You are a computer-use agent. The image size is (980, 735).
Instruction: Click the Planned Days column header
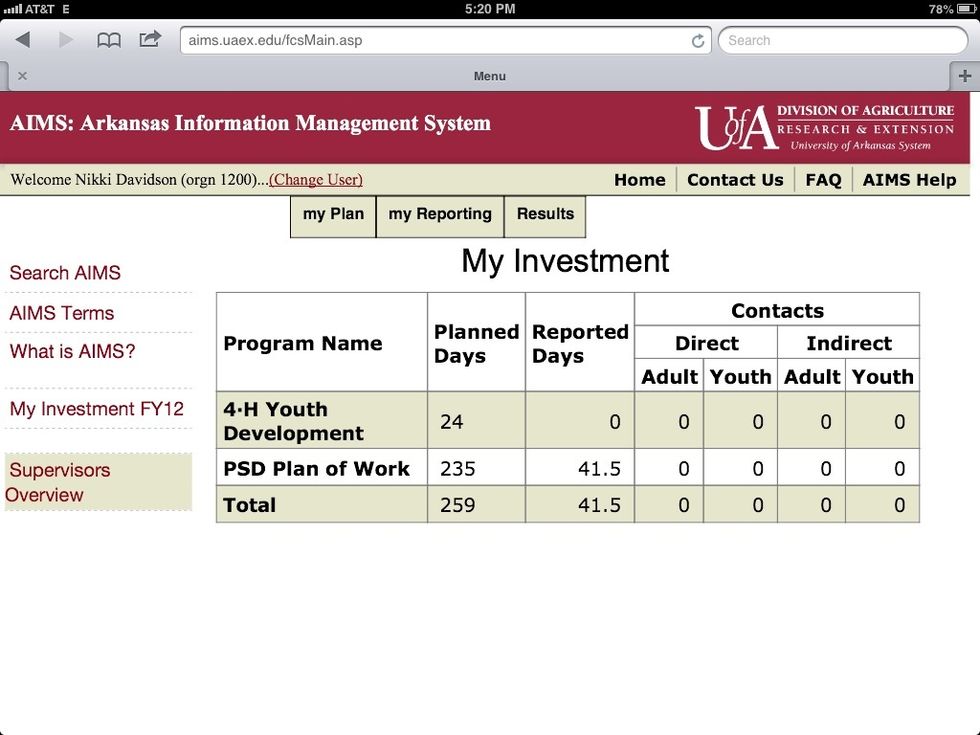click(476, 343)
